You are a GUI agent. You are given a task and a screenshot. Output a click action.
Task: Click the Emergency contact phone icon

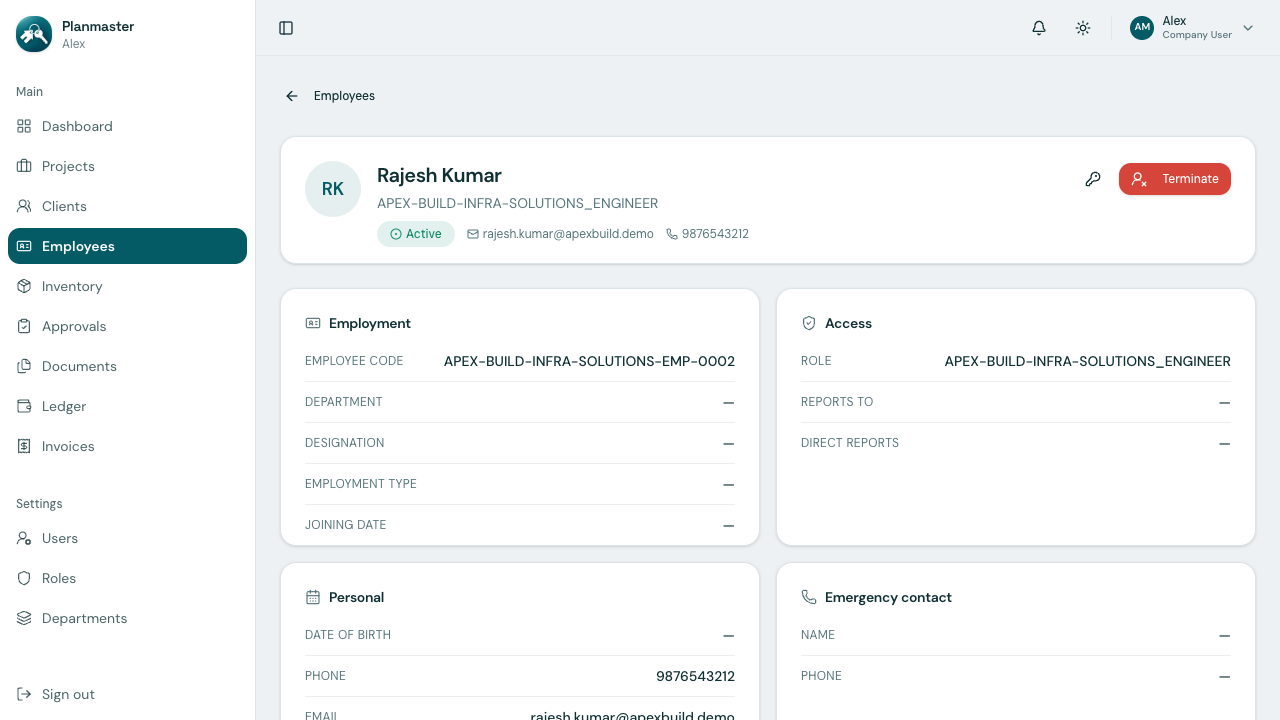coord(809,597)
